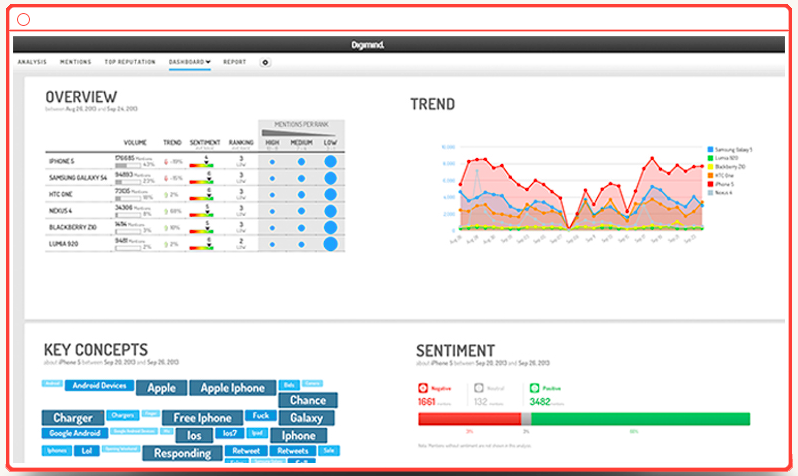Toggle Blackberry Z10 legend entry in Trend chart
Image resolution: width=798 pixels, height=476 pixels.
pos(726,167)
